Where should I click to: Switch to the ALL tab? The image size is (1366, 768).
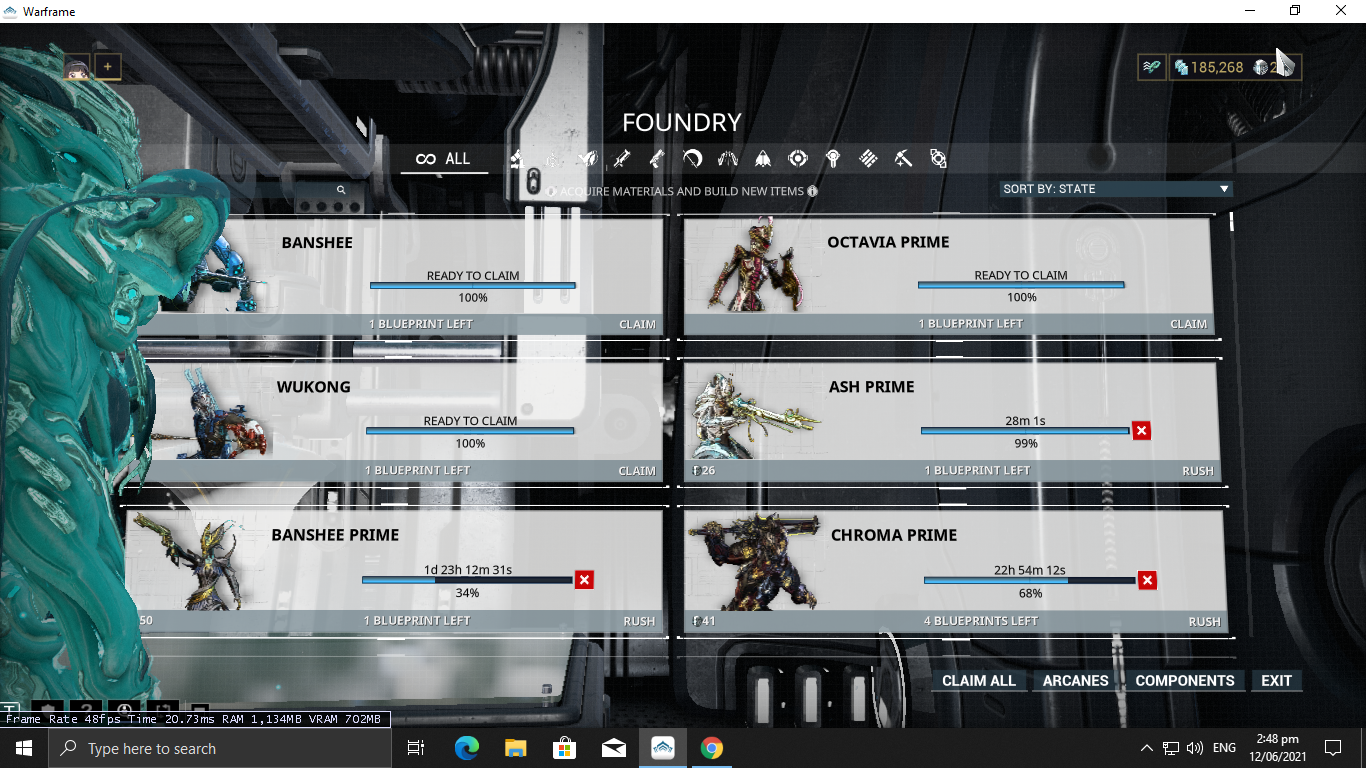coord(444,159)
